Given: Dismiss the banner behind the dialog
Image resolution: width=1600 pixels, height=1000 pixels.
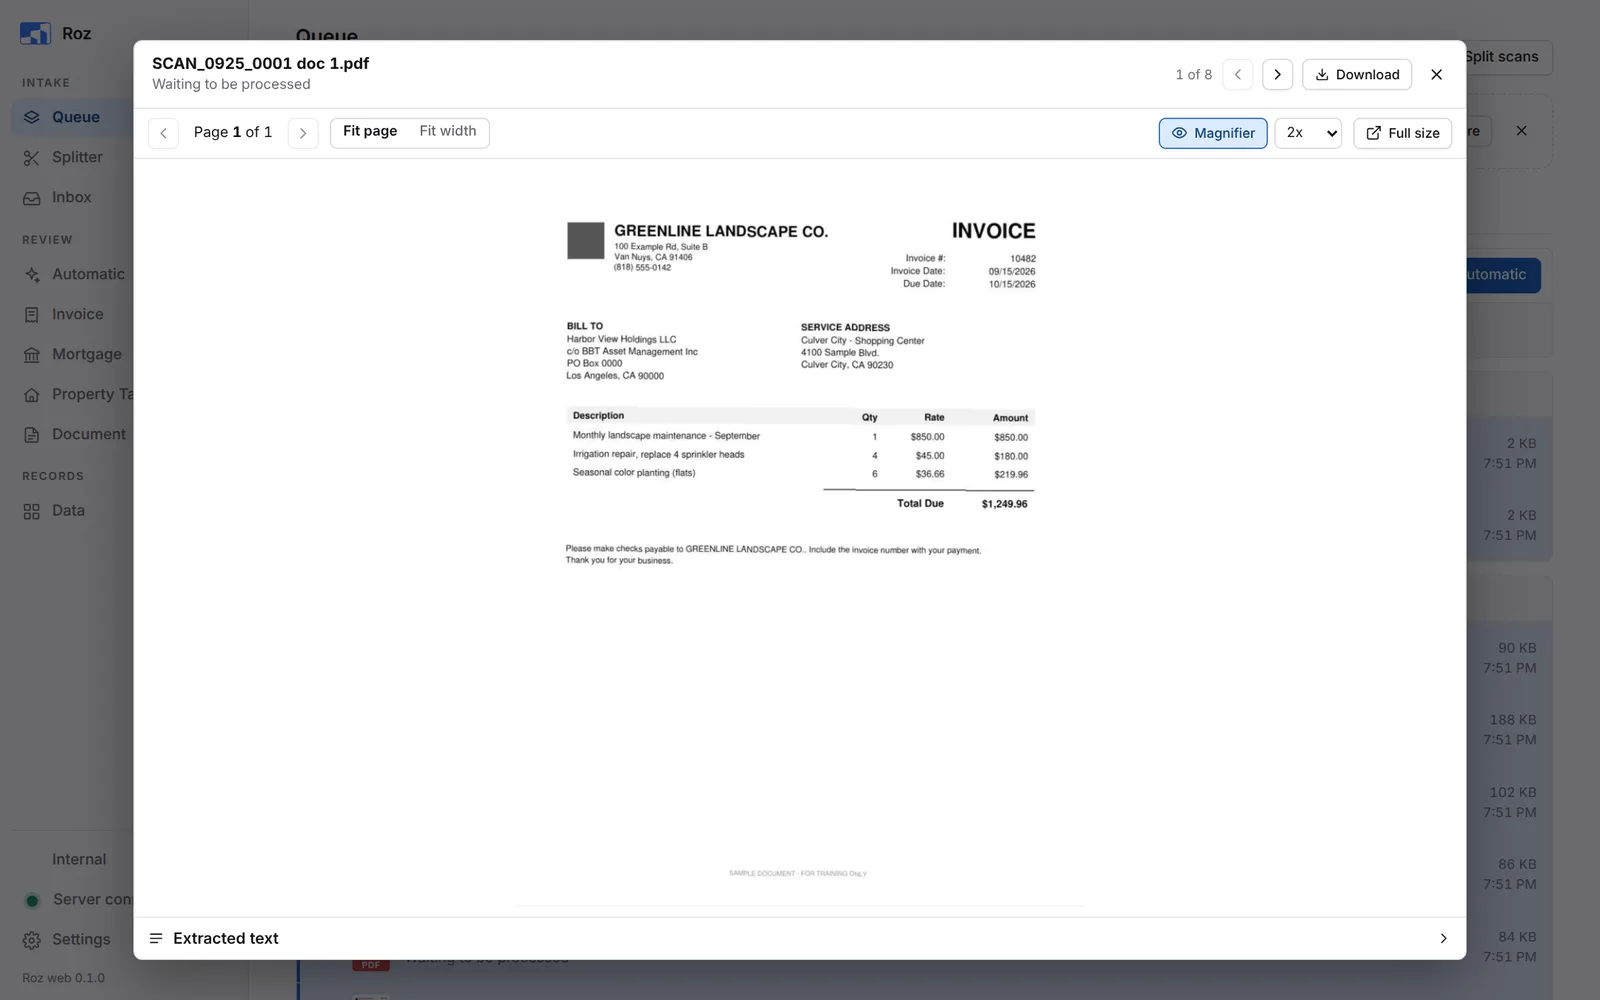Looking at the screenshot, I should coord(1521,131).
